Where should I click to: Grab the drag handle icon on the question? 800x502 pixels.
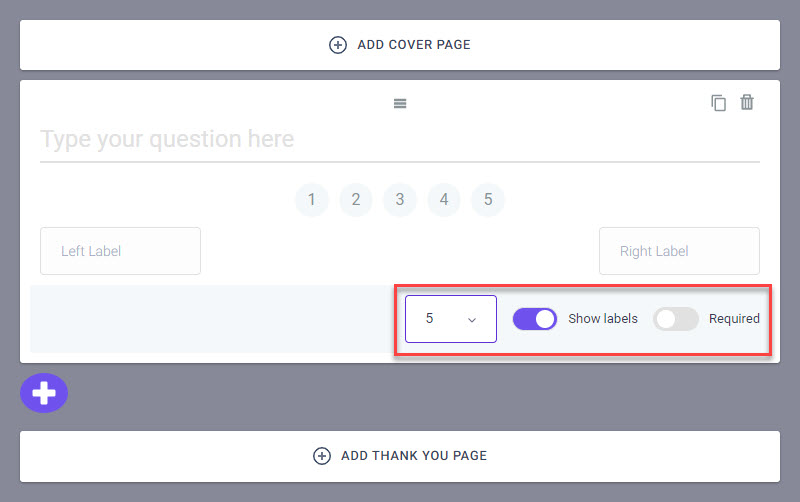400,104
